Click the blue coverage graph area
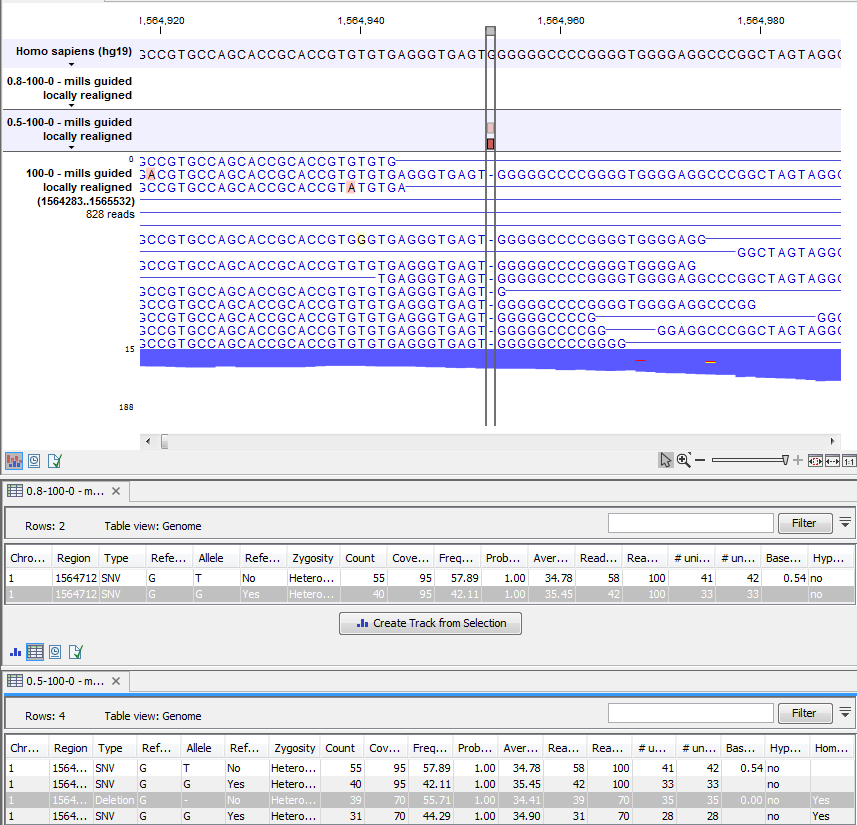This screenshot has height=825, width=857. click(490, 364)
